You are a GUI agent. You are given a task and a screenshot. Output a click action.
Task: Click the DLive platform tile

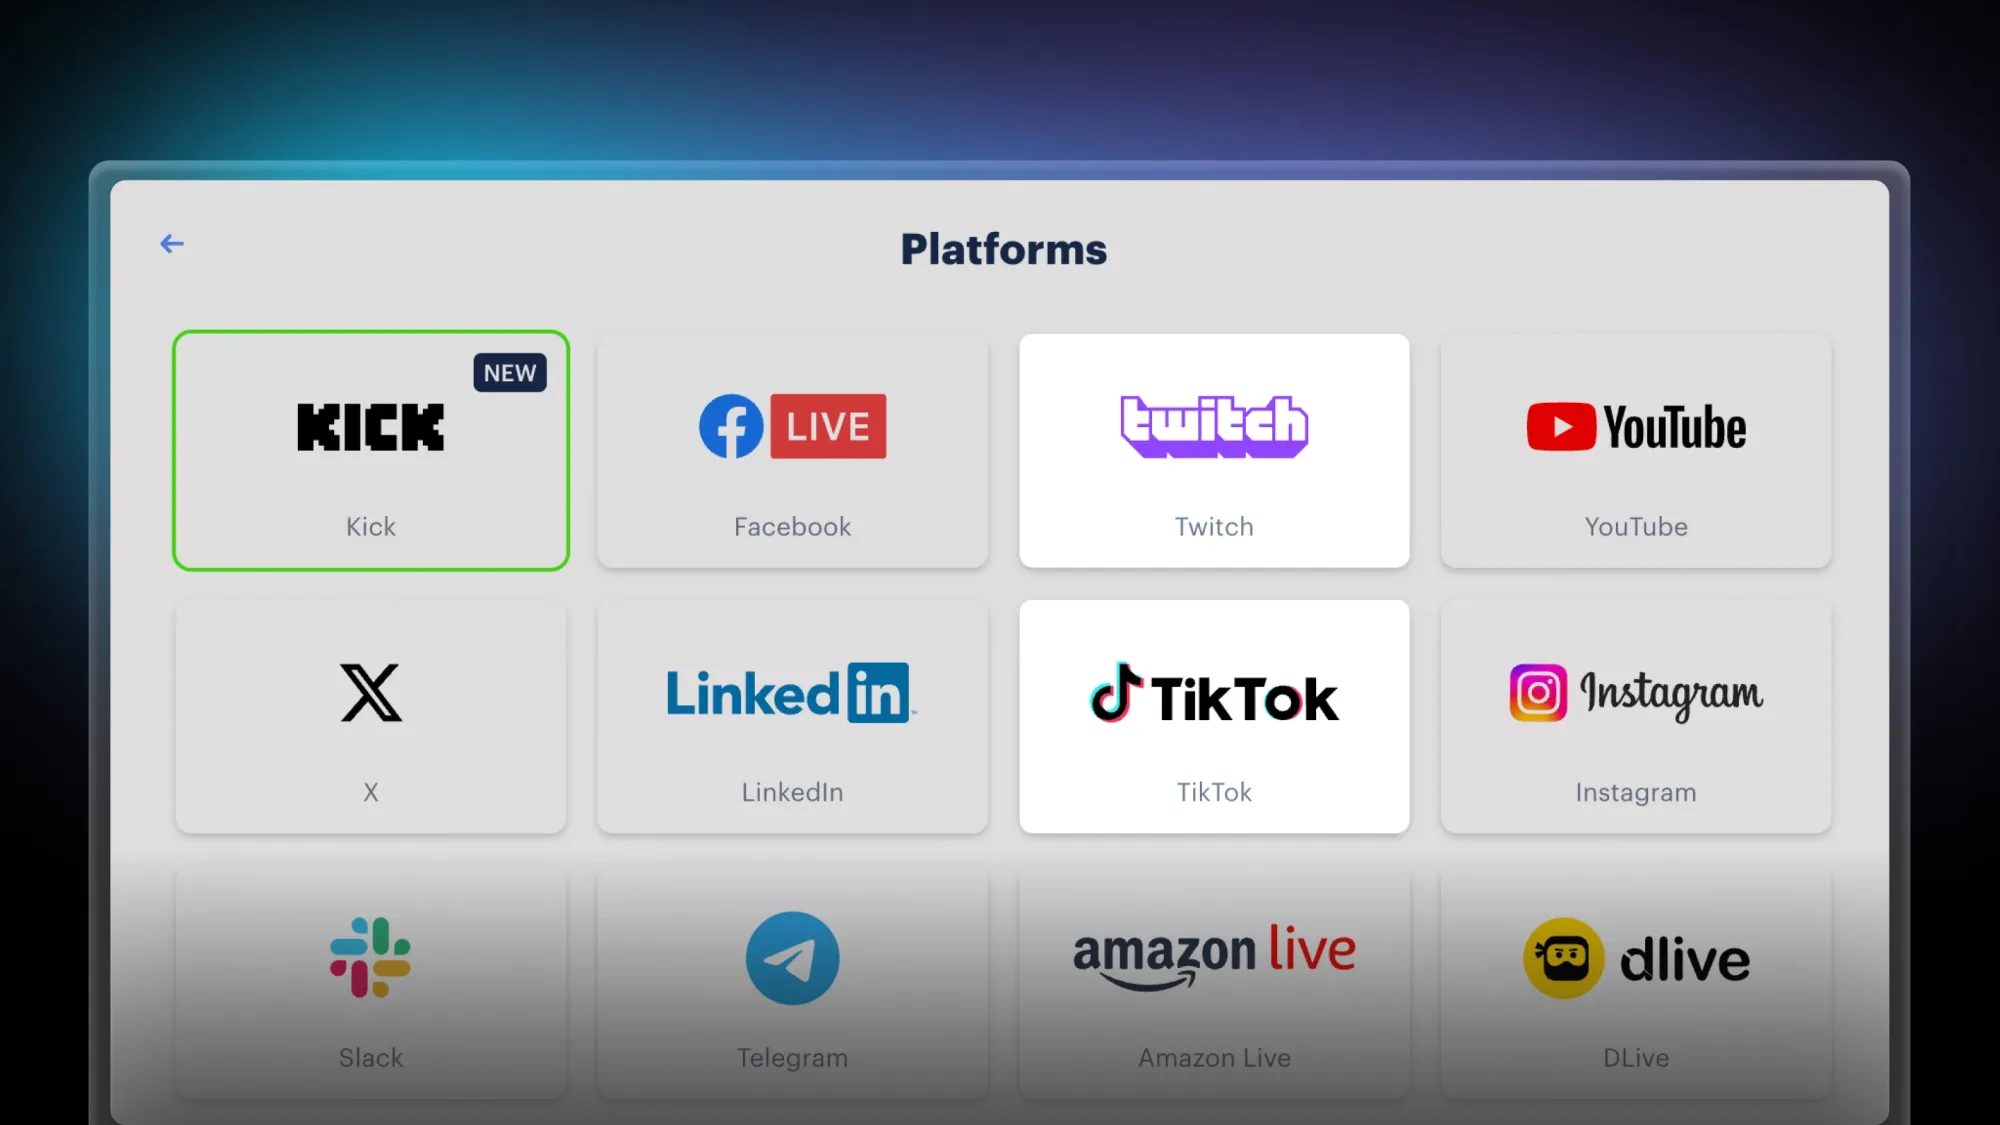point(1635,982)
